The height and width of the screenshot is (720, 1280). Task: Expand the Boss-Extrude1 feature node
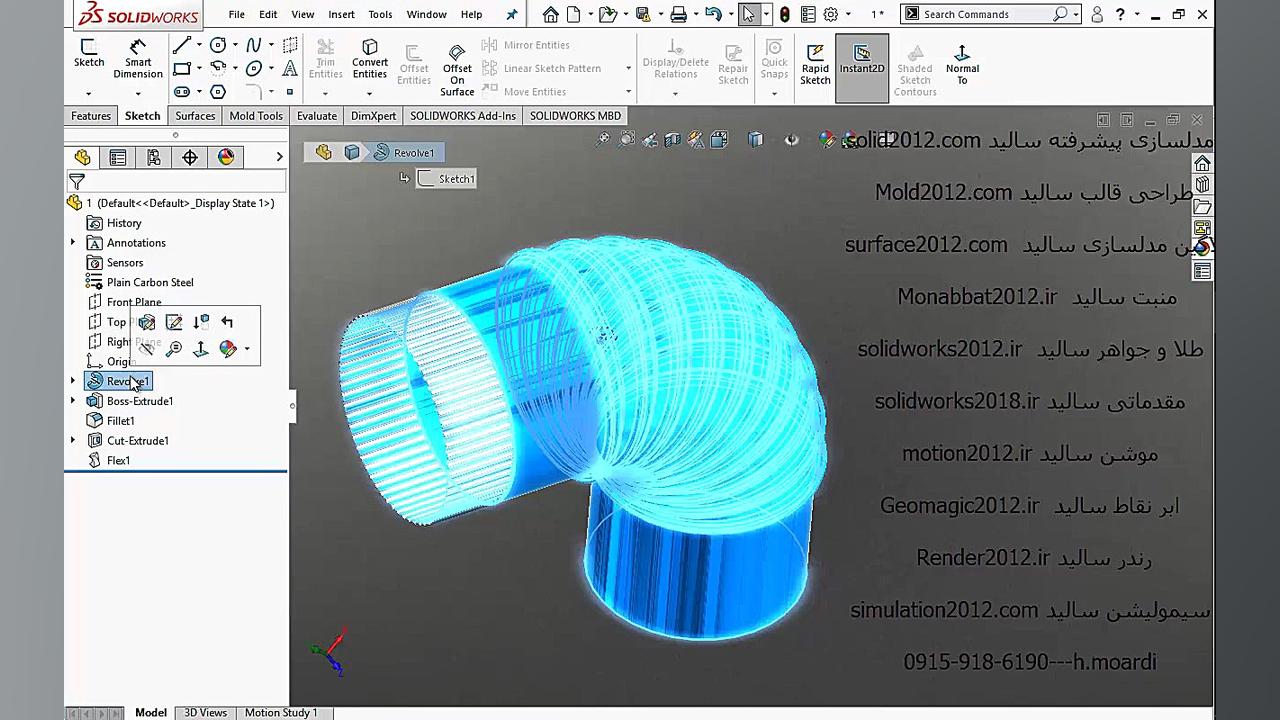tap(72, 401)
